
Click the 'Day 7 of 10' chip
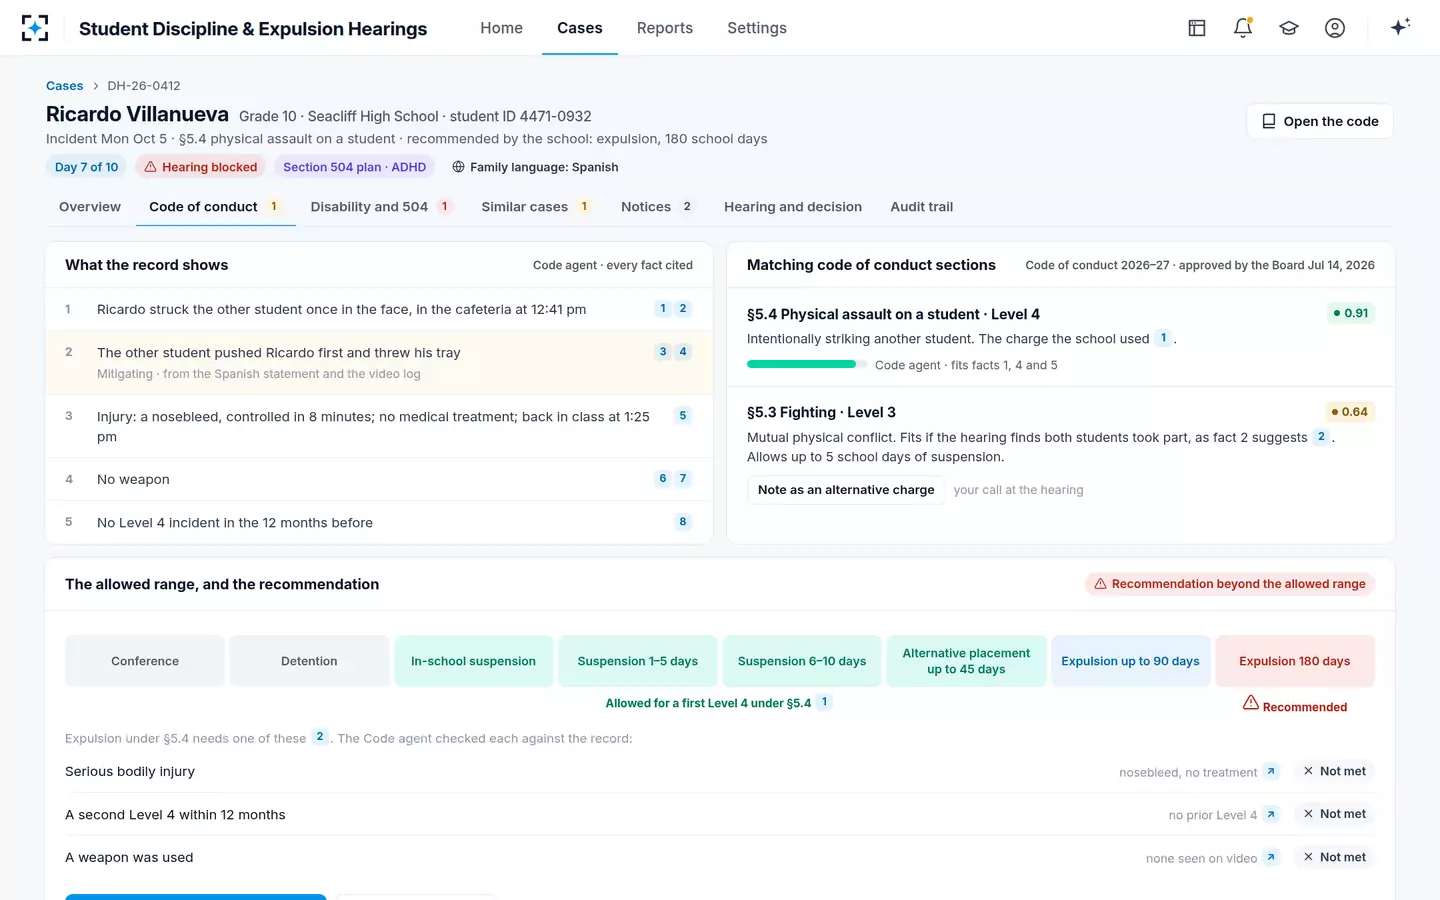(86, 167)
